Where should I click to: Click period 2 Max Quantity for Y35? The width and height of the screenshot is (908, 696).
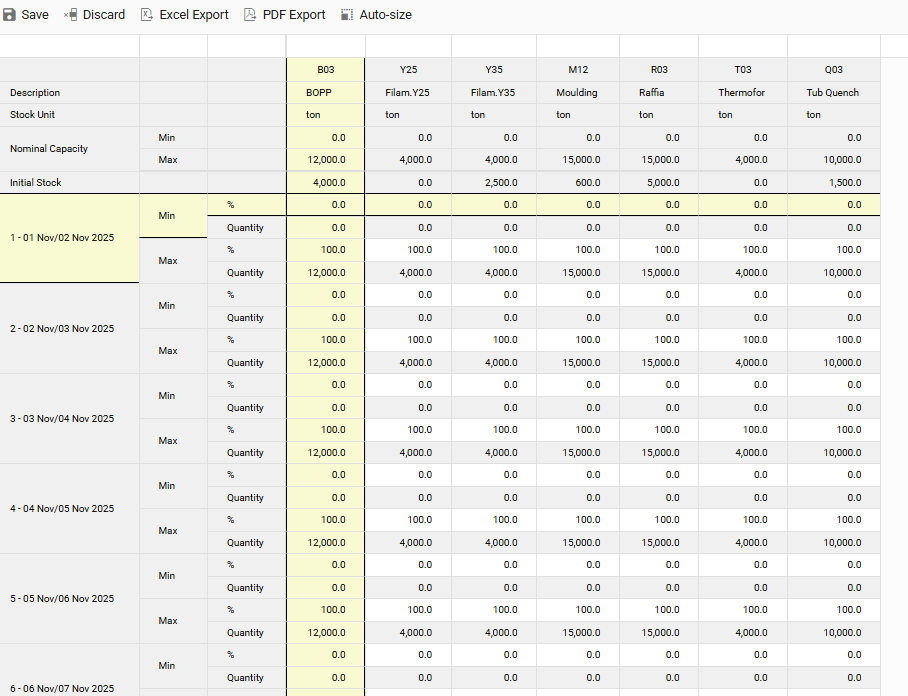(494, 363)
